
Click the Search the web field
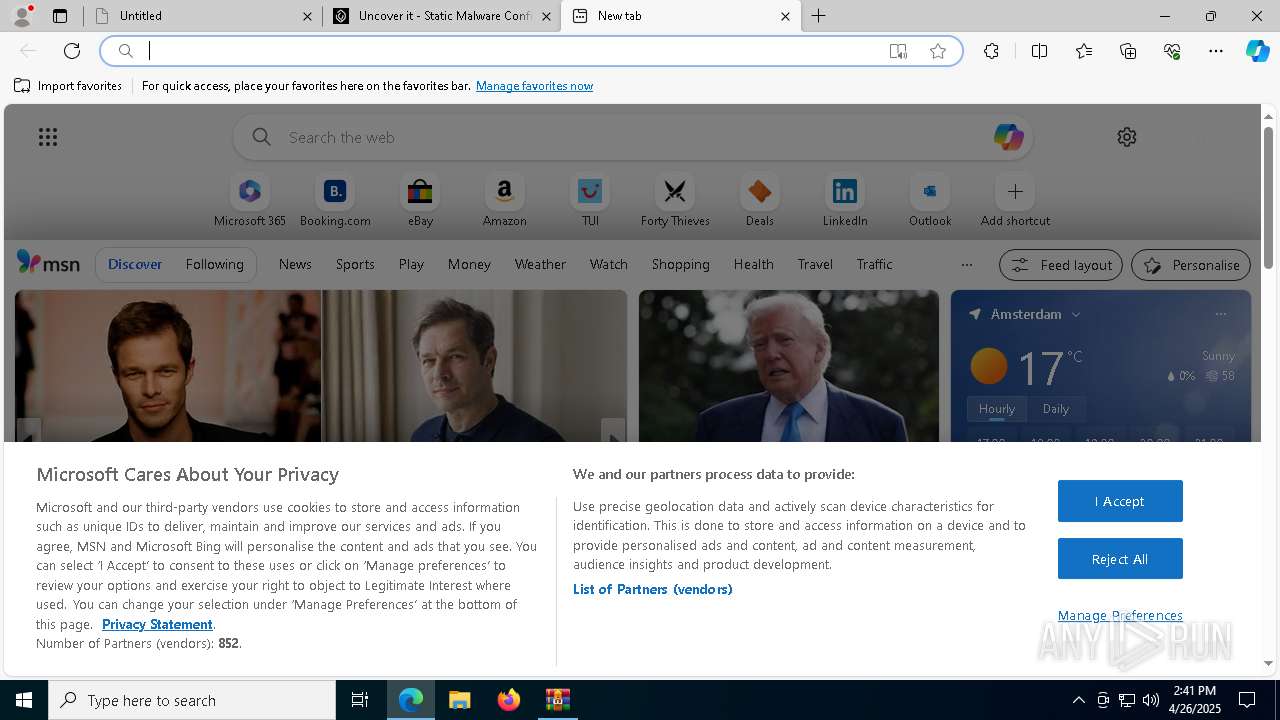(x=632, y=137)
